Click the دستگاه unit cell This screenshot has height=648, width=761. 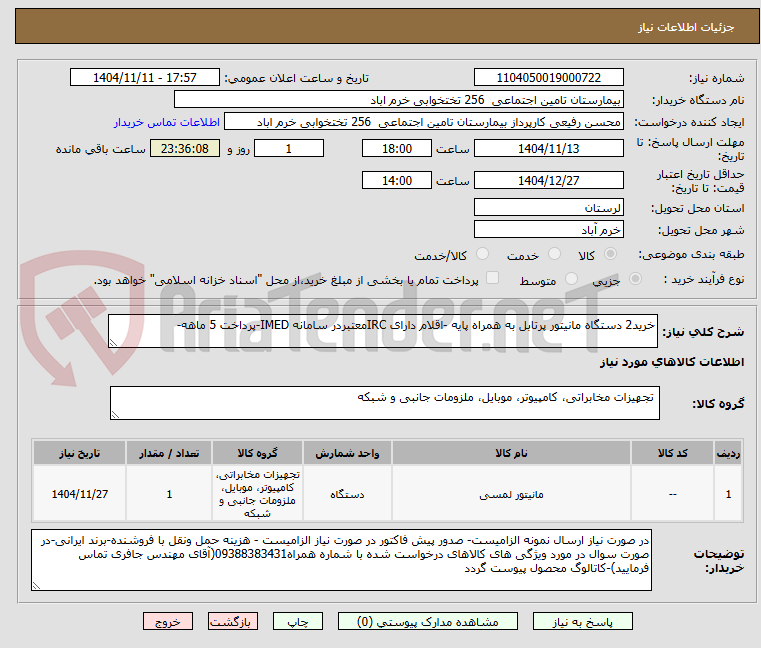[347, 494]
